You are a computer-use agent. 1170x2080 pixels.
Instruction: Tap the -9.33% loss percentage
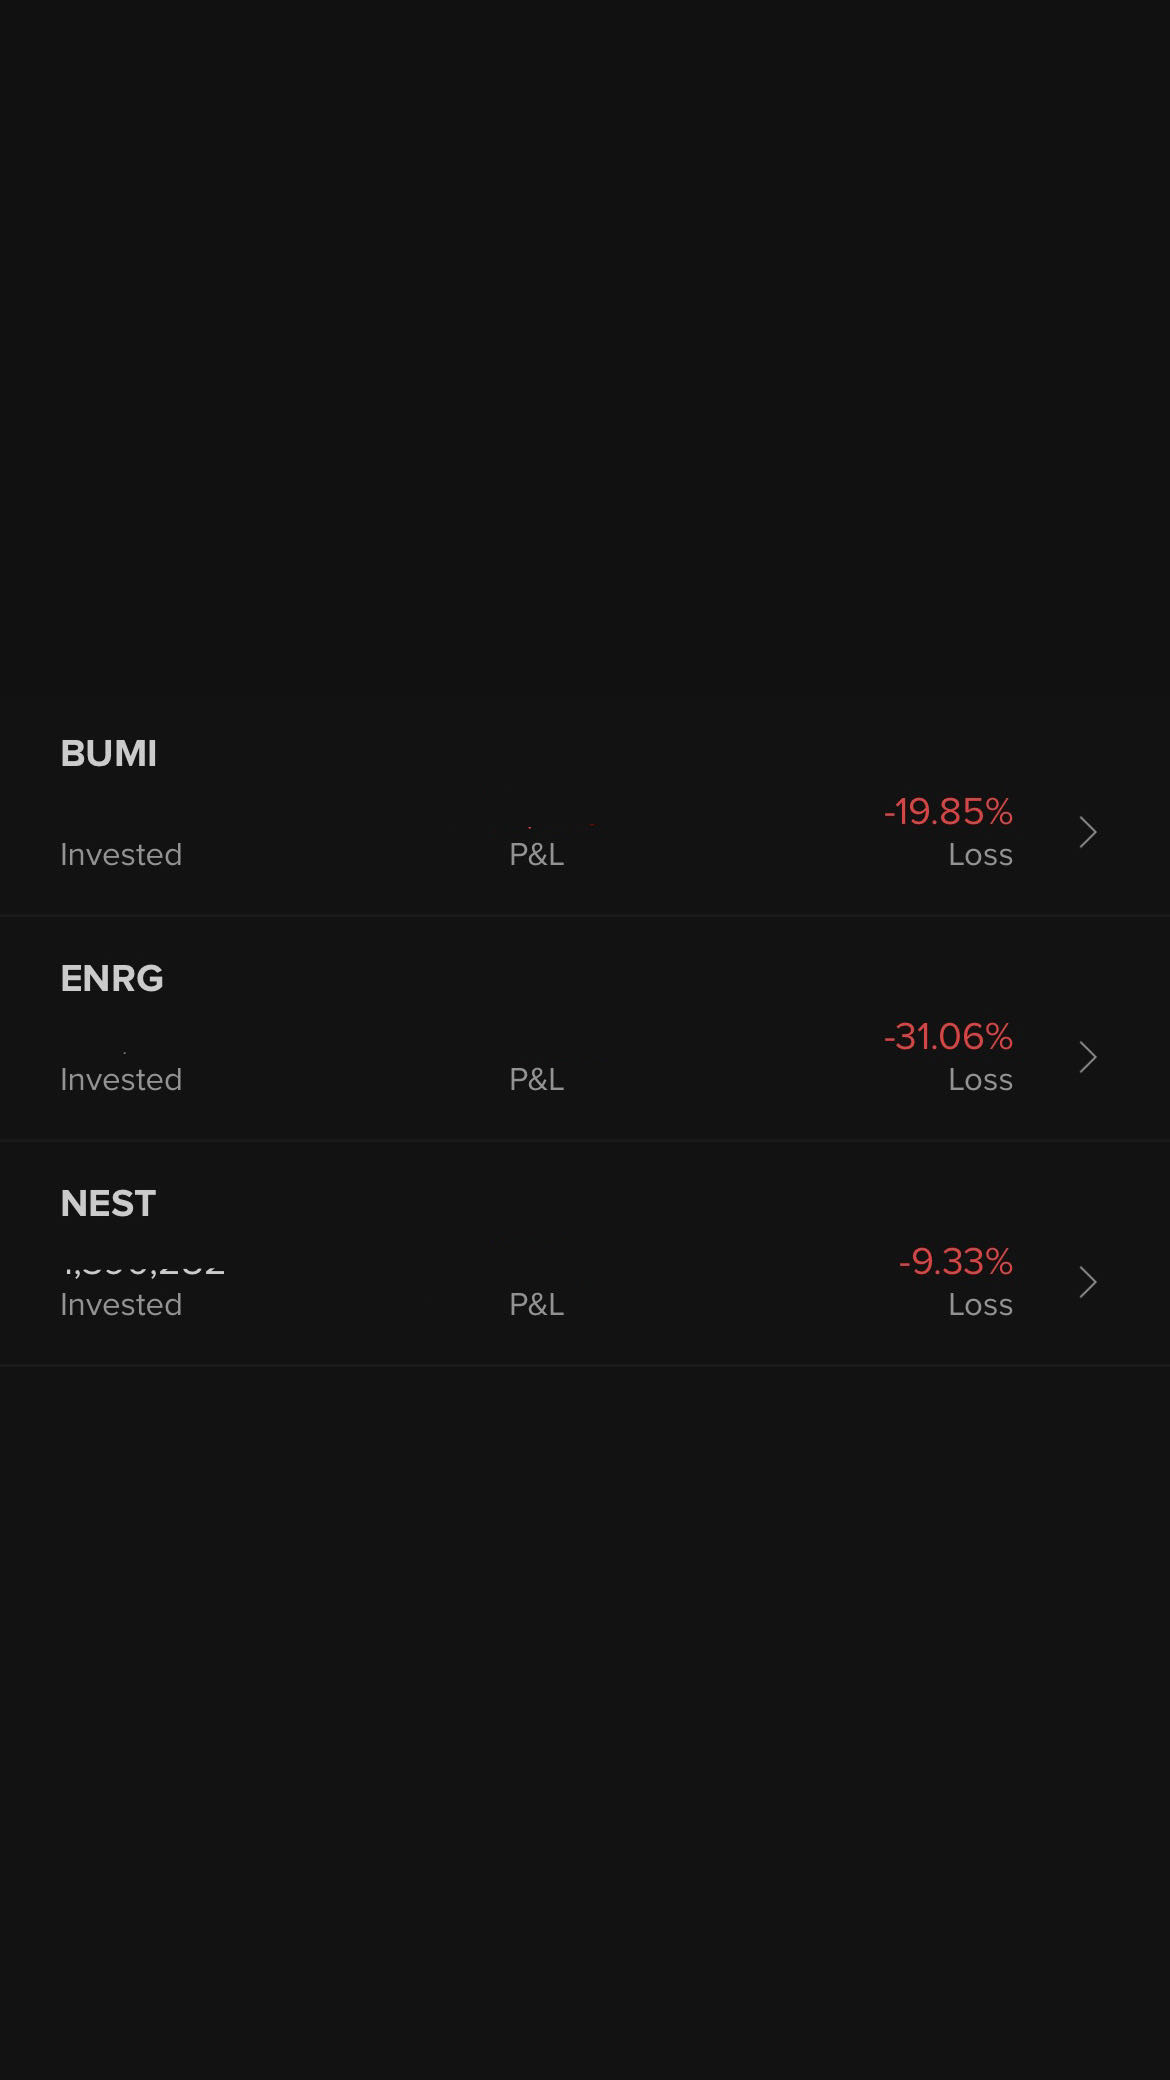tap(956, 1262)
